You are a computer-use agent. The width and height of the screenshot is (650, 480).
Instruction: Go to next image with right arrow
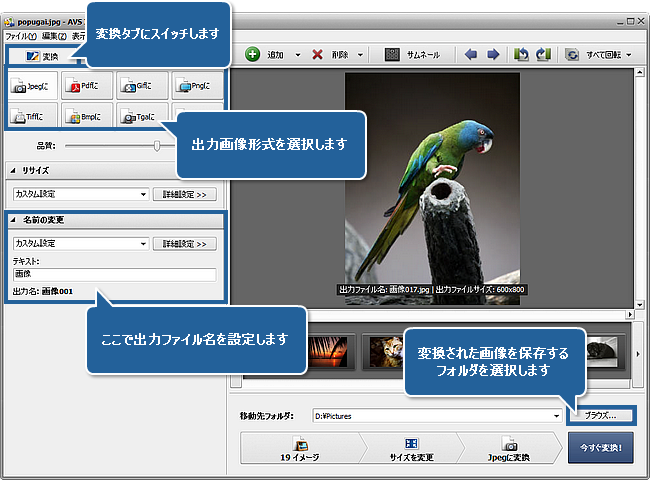point(492,54)
